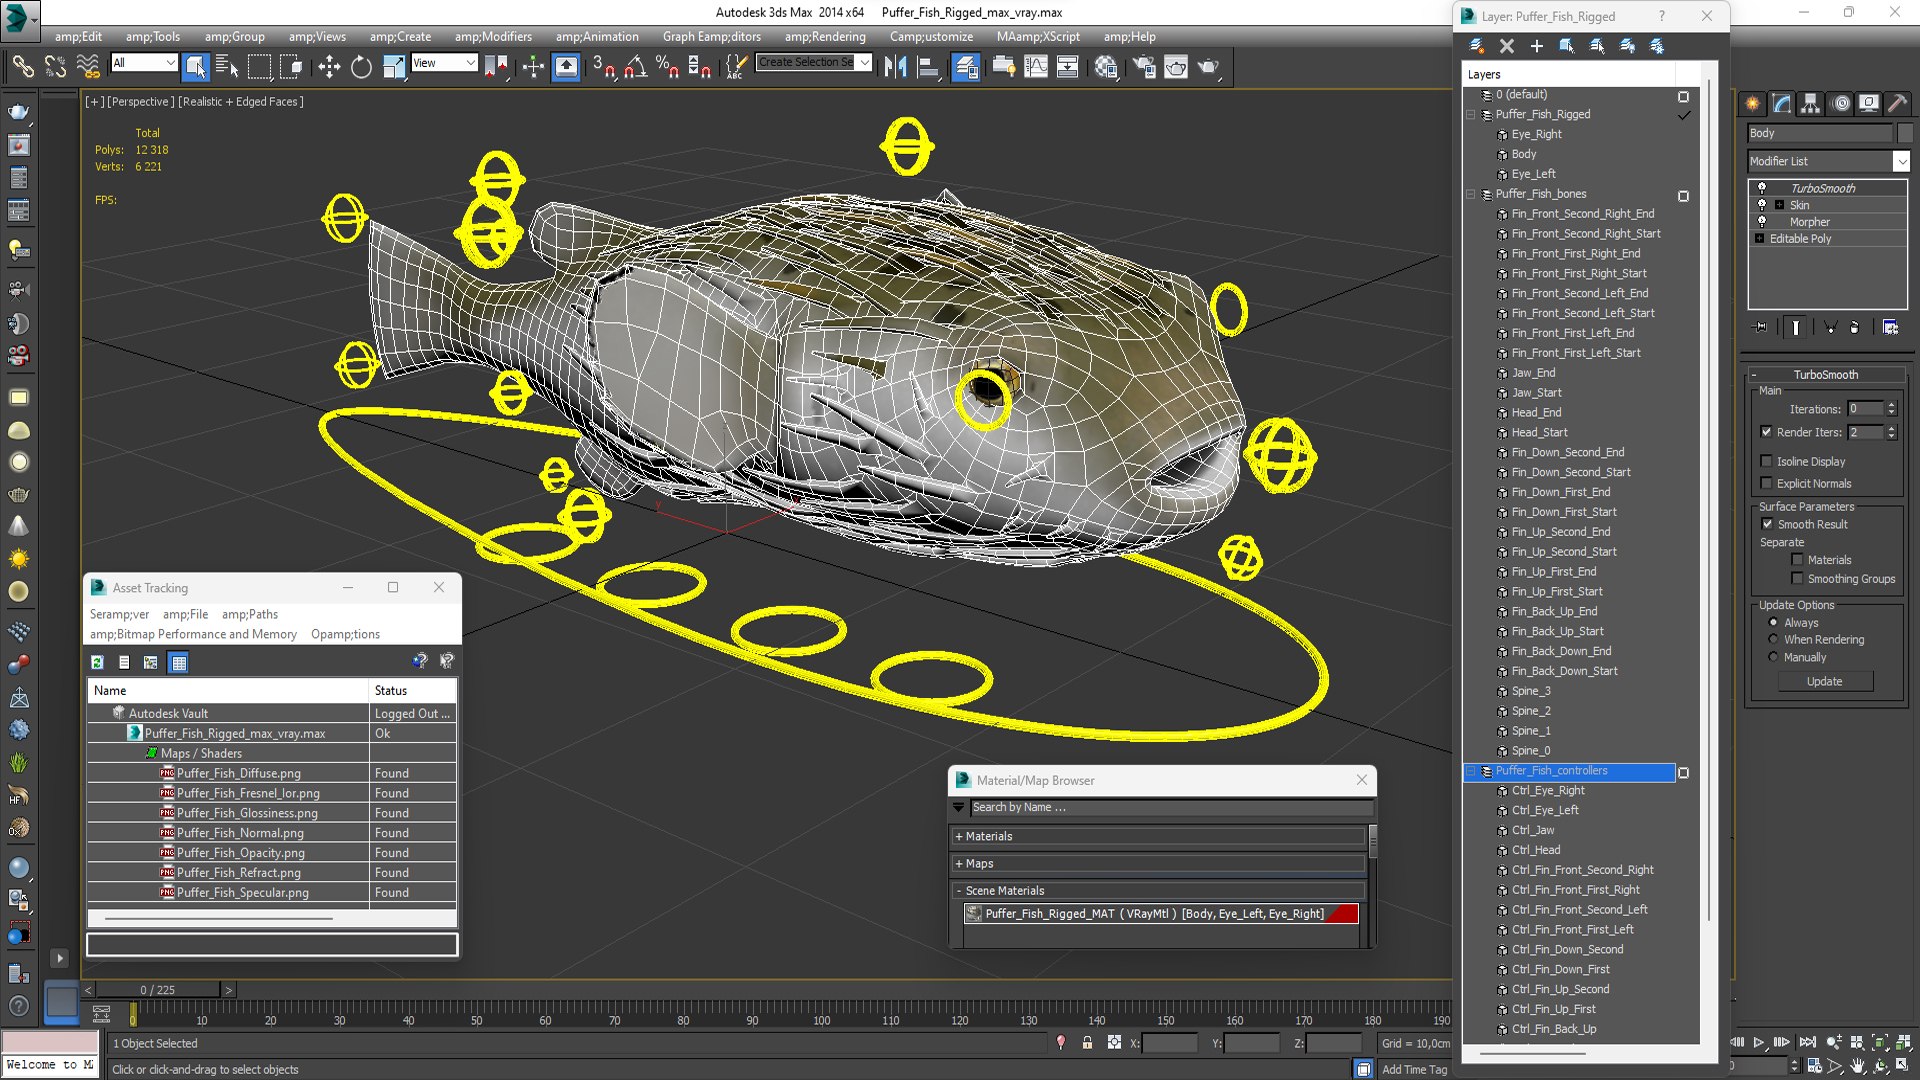Screen dimensions: 1920x1080
Task: Click the Create New Layer icon
Action: point(1477,46)
